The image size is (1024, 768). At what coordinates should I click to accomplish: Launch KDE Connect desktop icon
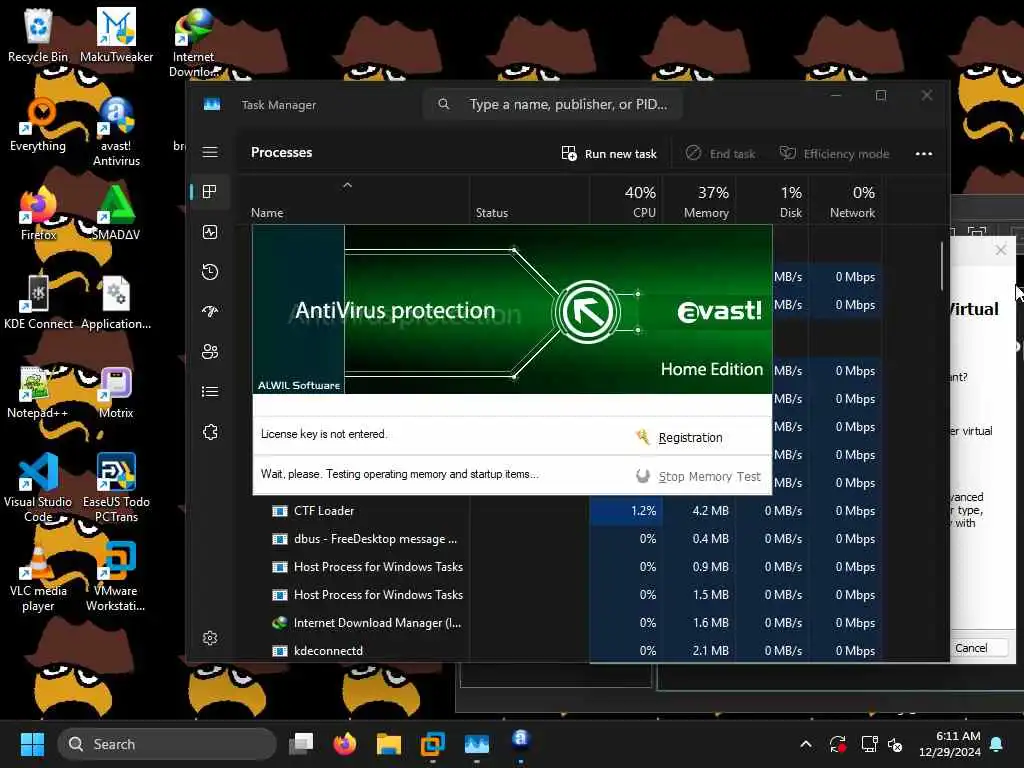click(38, 303)
